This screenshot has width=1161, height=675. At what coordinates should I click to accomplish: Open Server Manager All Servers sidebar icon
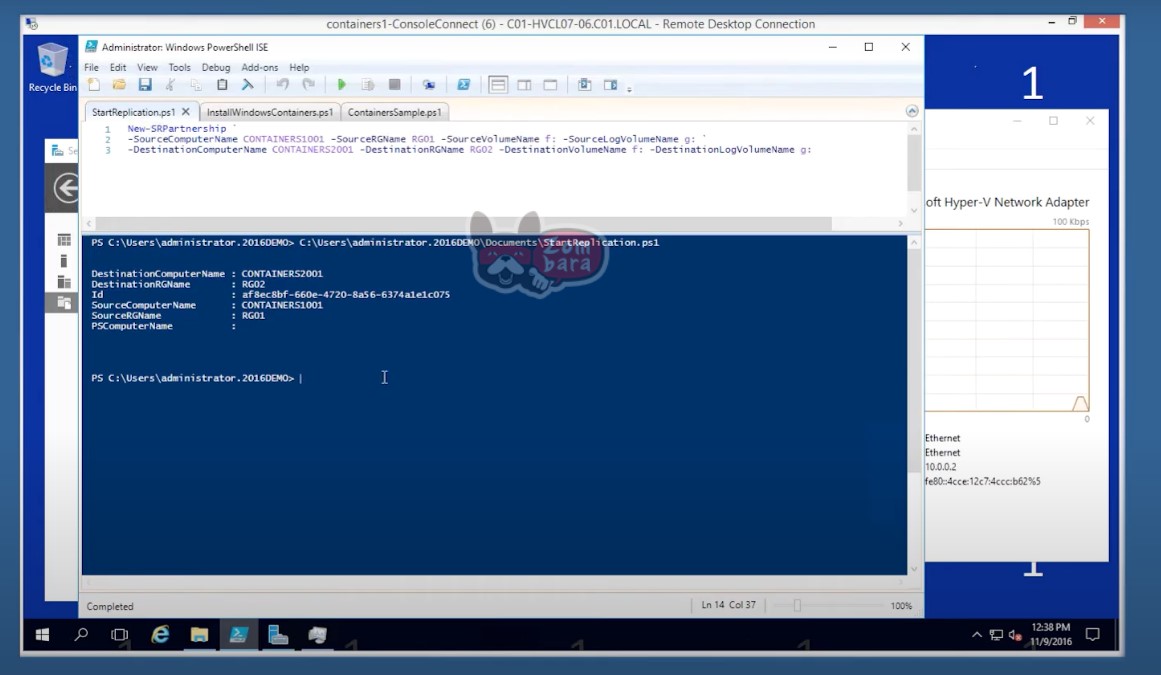point(64,282)
